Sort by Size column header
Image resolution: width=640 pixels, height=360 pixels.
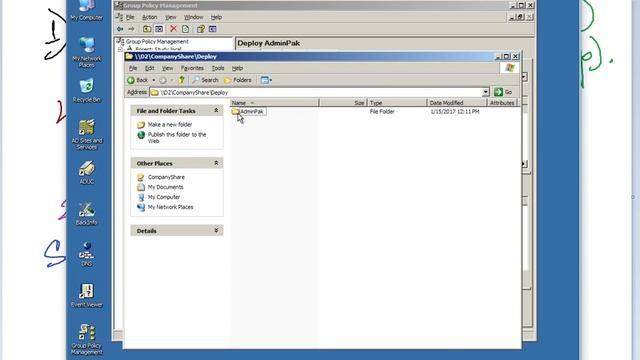343,103
